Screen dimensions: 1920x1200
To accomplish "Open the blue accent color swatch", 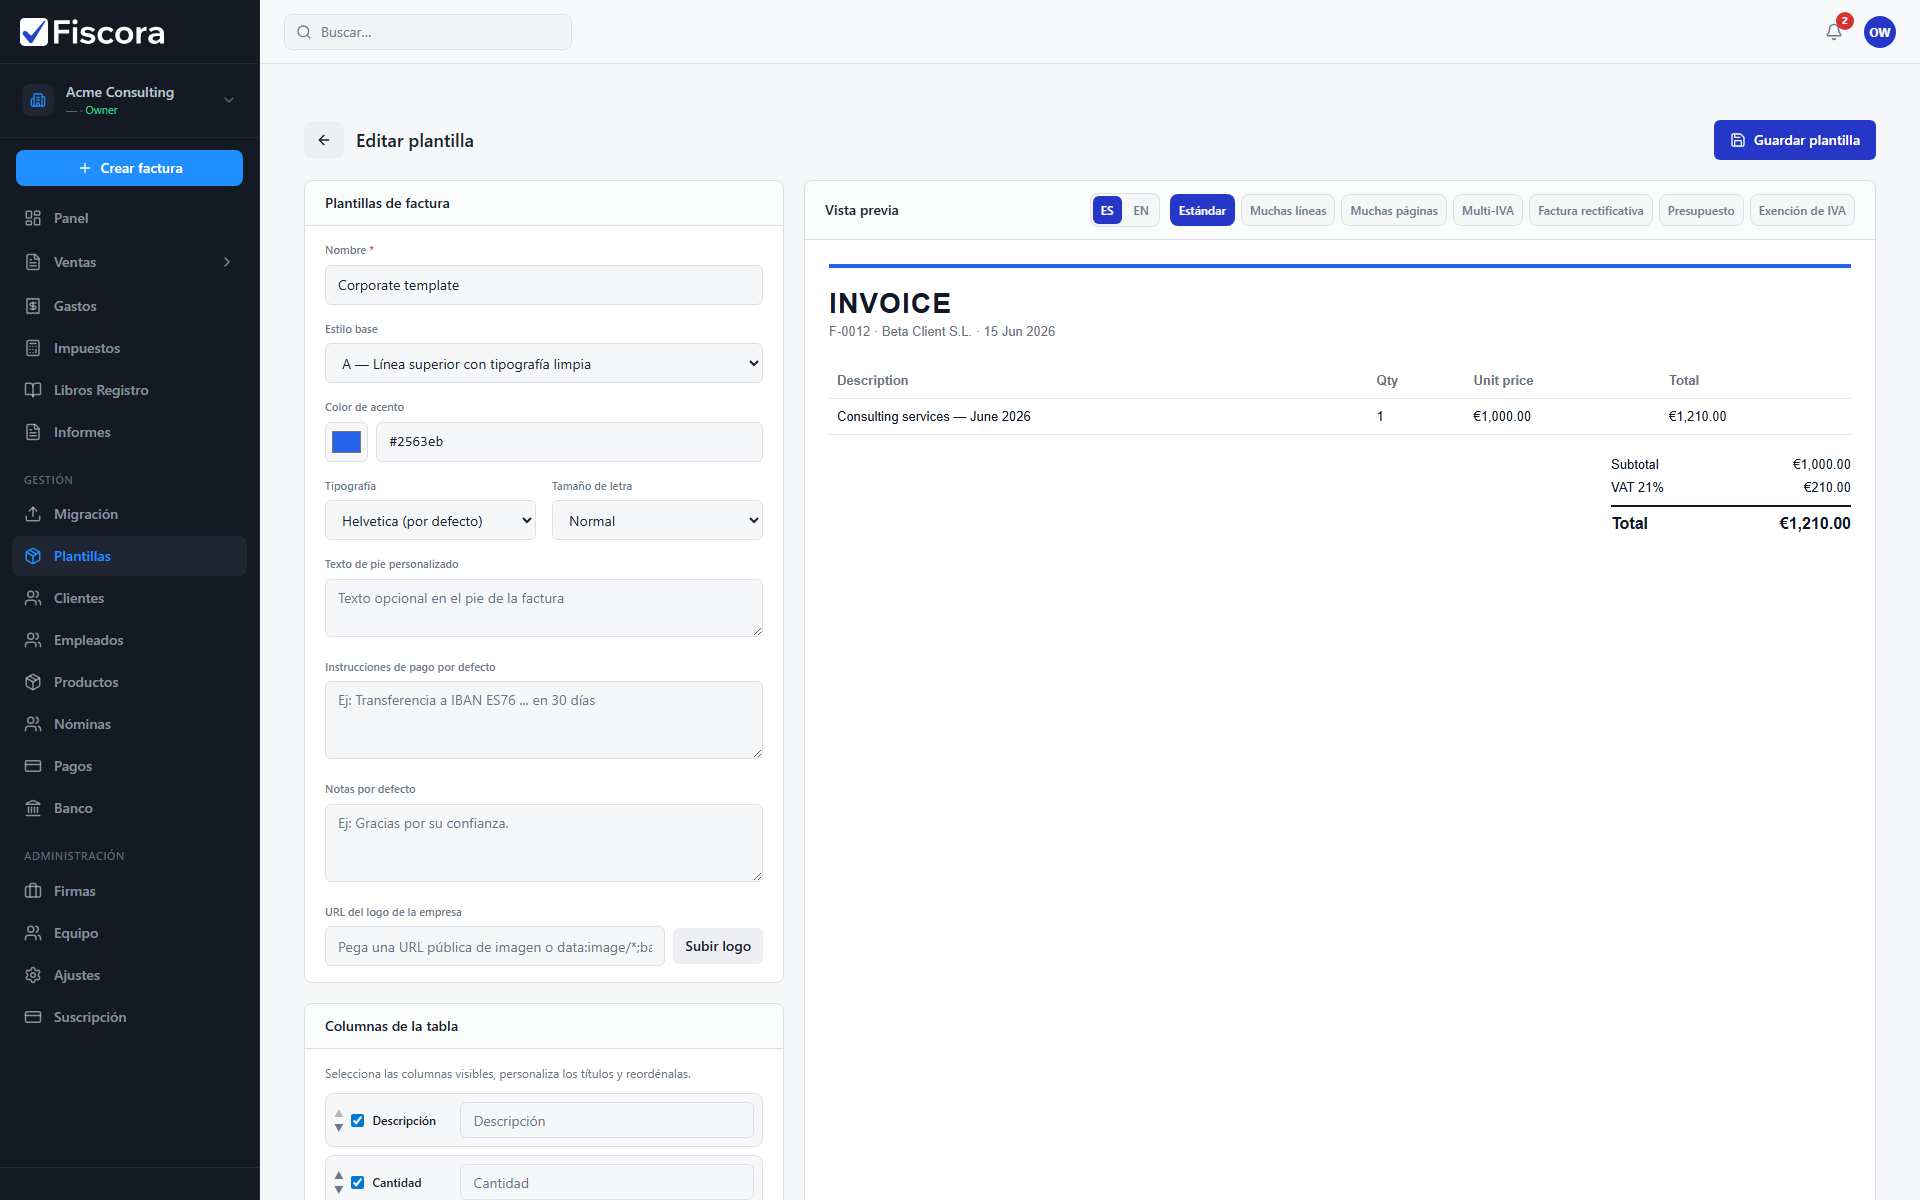I will coord(346,442).
